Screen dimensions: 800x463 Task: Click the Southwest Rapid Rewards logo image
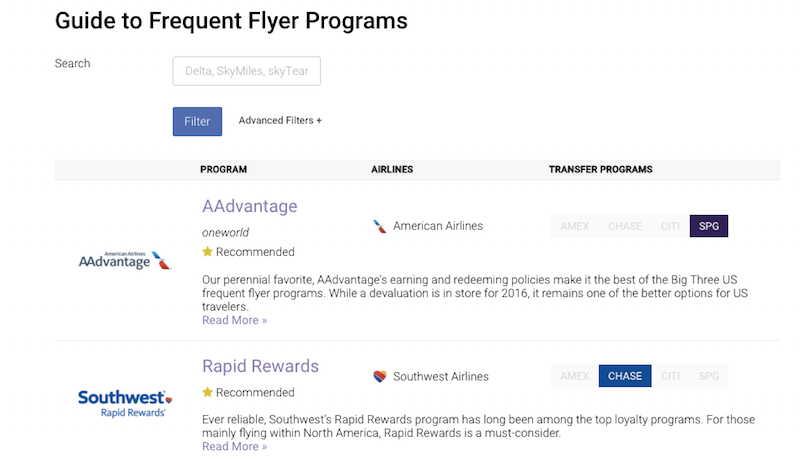click(x=125, y=404)
